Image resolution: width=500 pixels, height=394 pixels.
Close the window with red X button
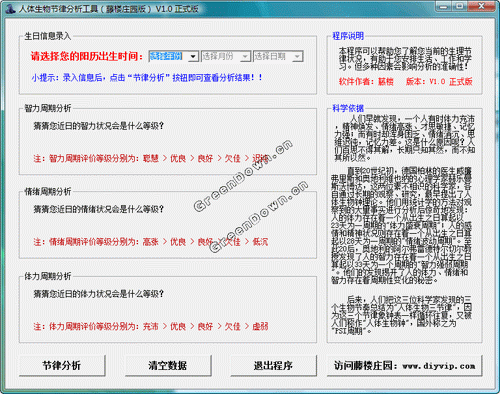[x=481, y=6]
